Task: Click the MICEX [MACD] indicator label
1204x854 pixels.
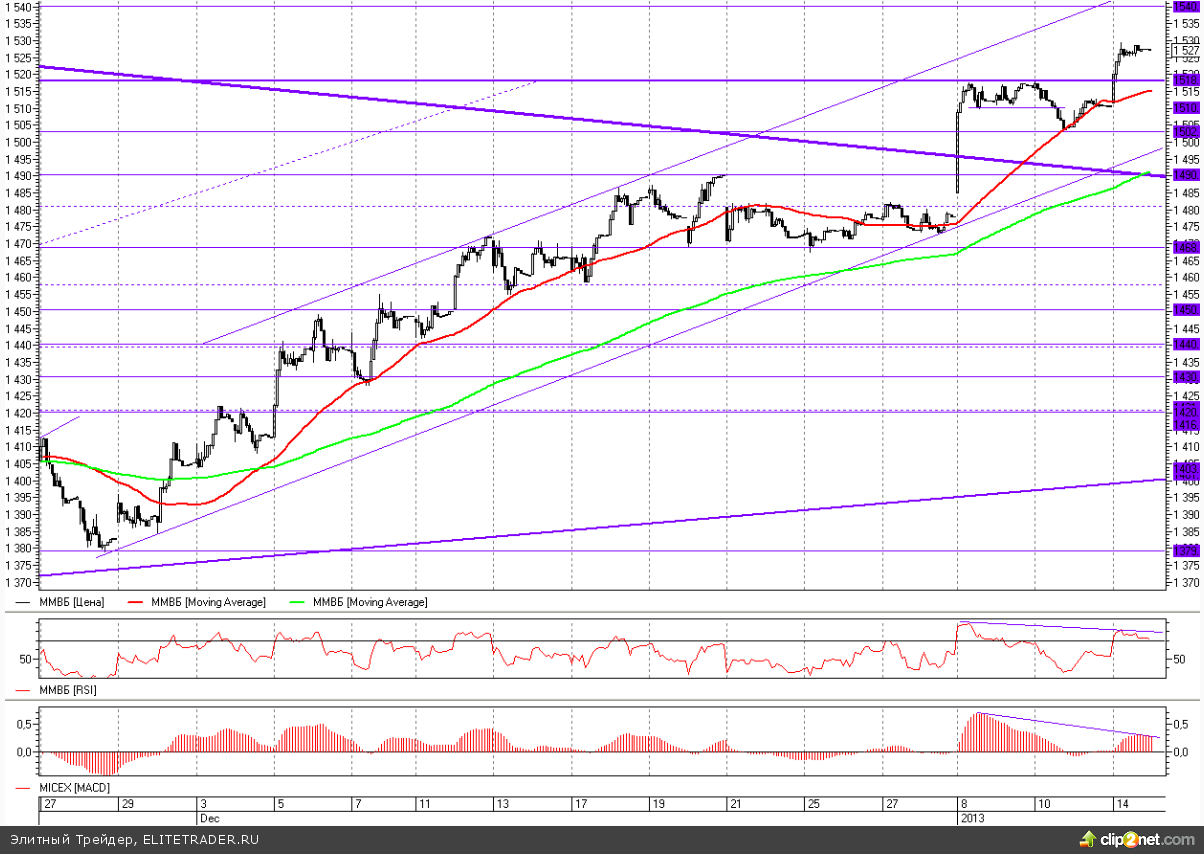Action: coord(72,790)
